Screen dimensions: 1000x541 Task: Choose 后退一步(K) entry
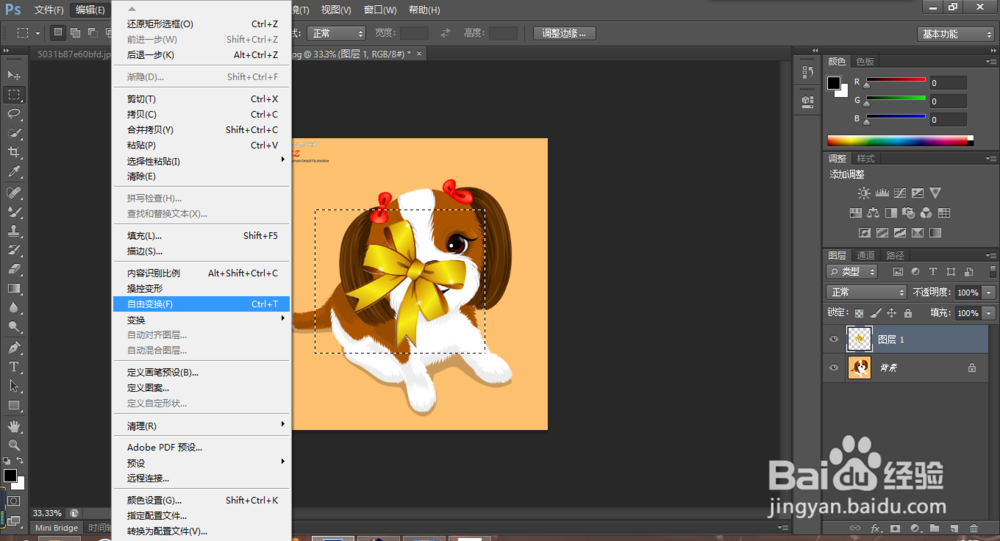pyautogui.click(x=201, y=55)
